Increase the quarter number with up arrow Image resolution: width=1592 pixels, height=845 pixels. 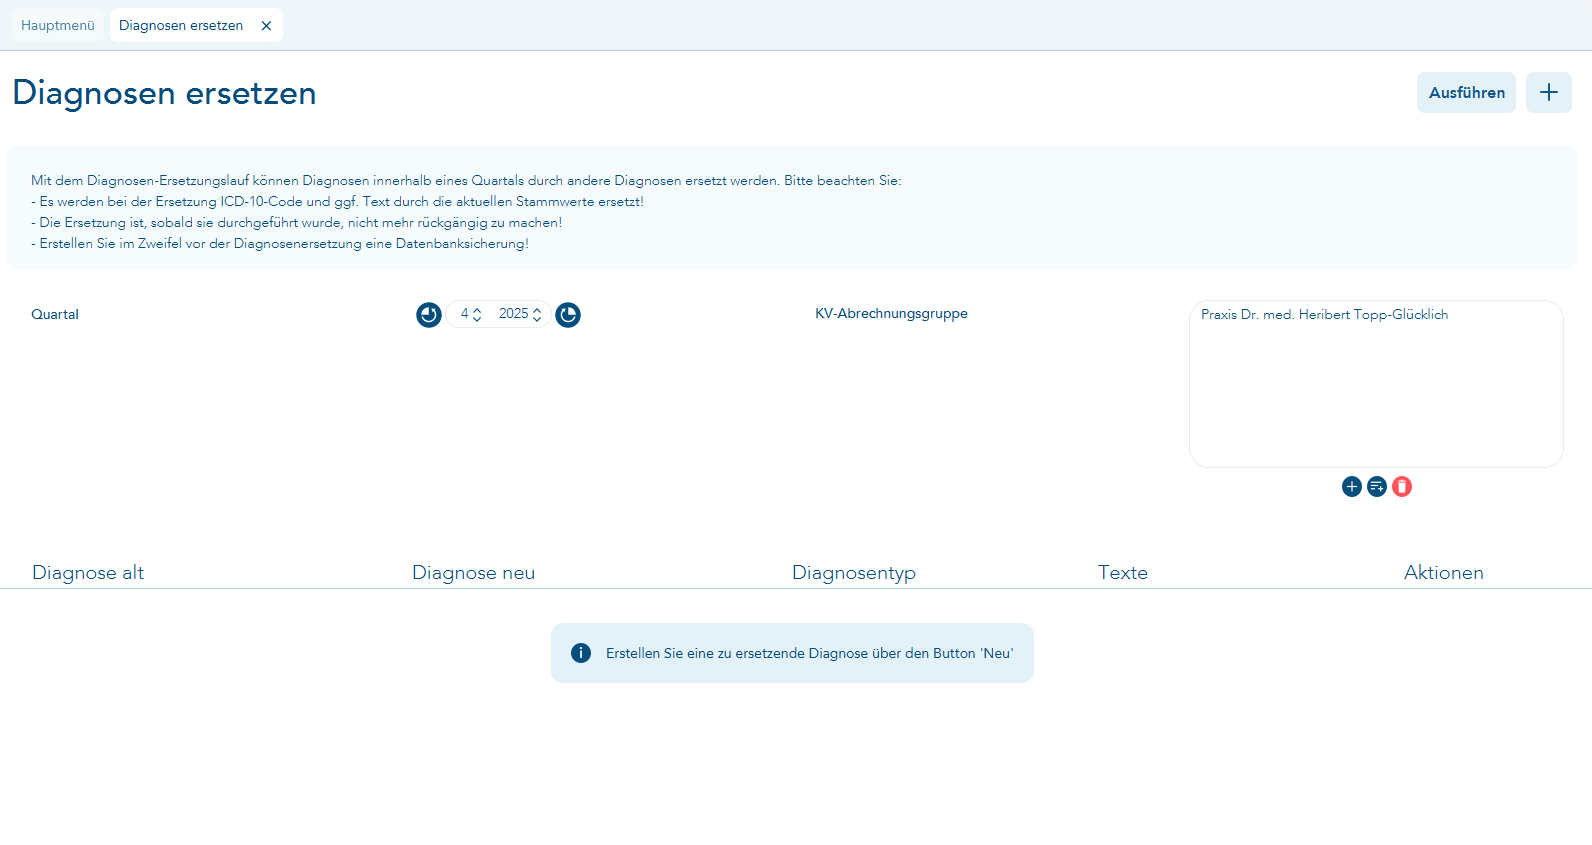pos(477,310)
